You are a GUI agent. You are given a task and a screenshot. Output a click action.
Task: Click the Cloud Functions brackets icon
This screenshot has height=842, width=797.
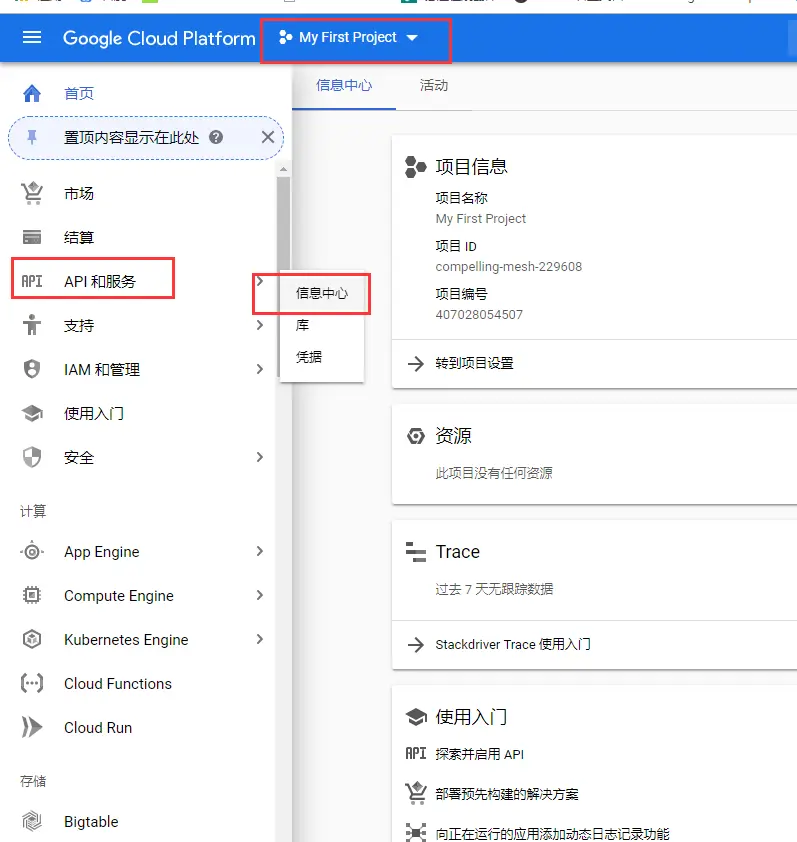(x=32, y=684)
